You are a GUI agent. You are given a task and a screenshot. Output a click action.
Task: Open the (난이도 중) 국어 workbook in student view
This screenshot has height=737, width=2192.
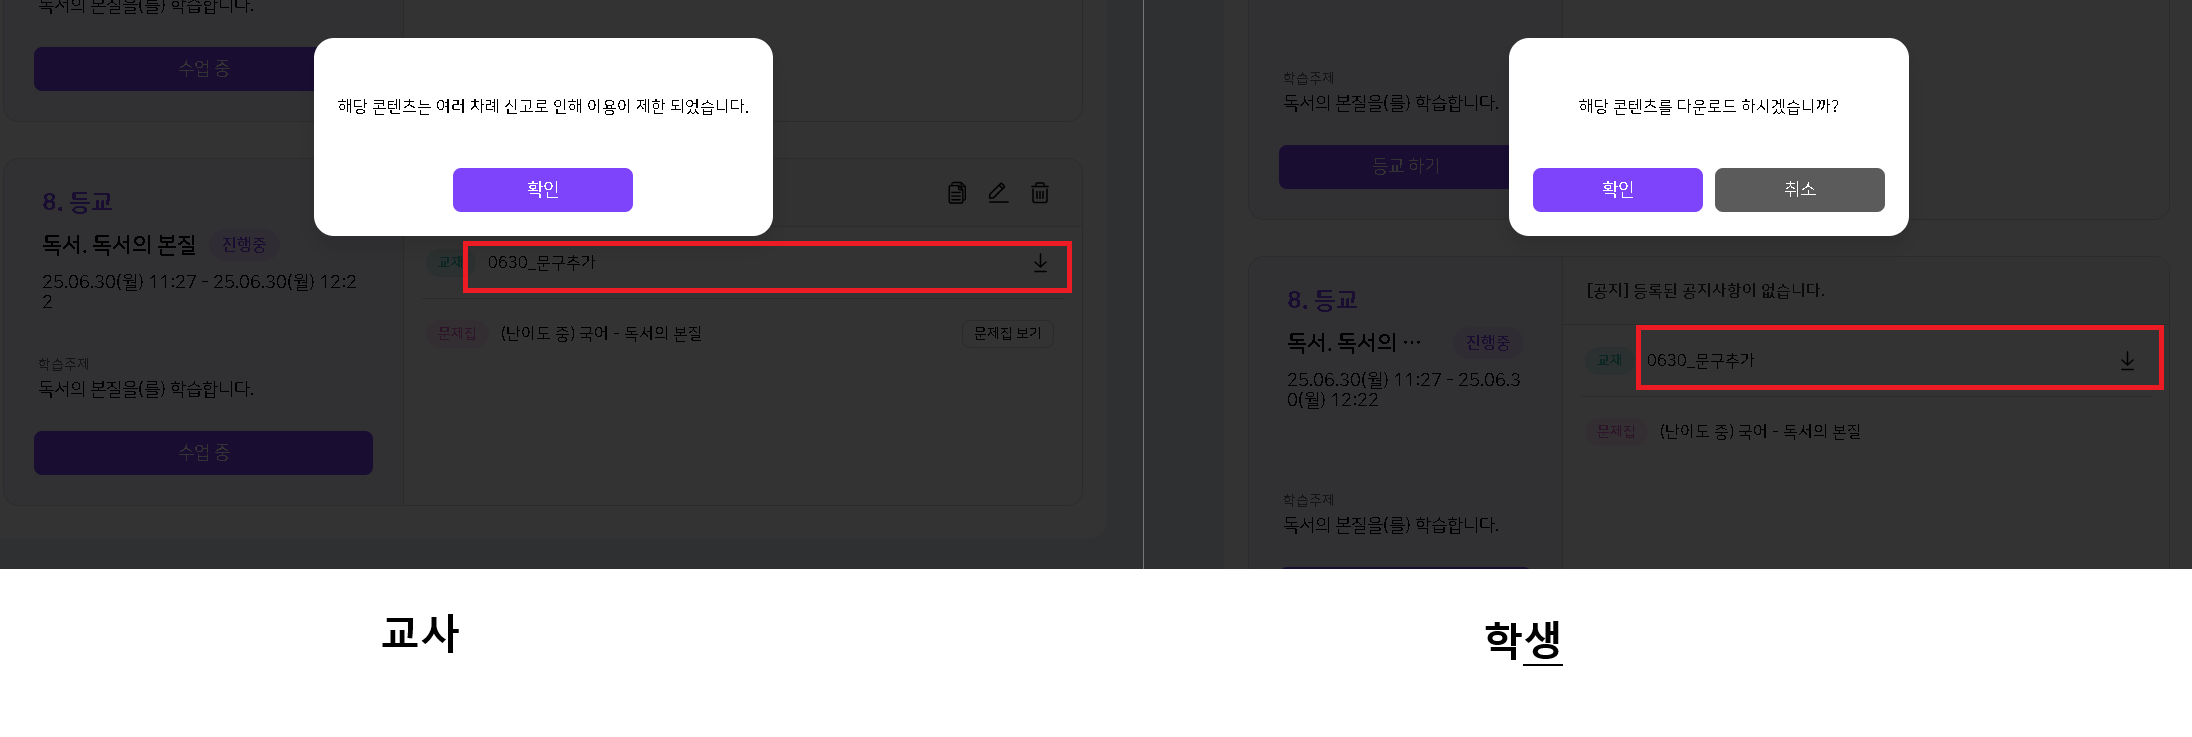[x=1760, y=432]
